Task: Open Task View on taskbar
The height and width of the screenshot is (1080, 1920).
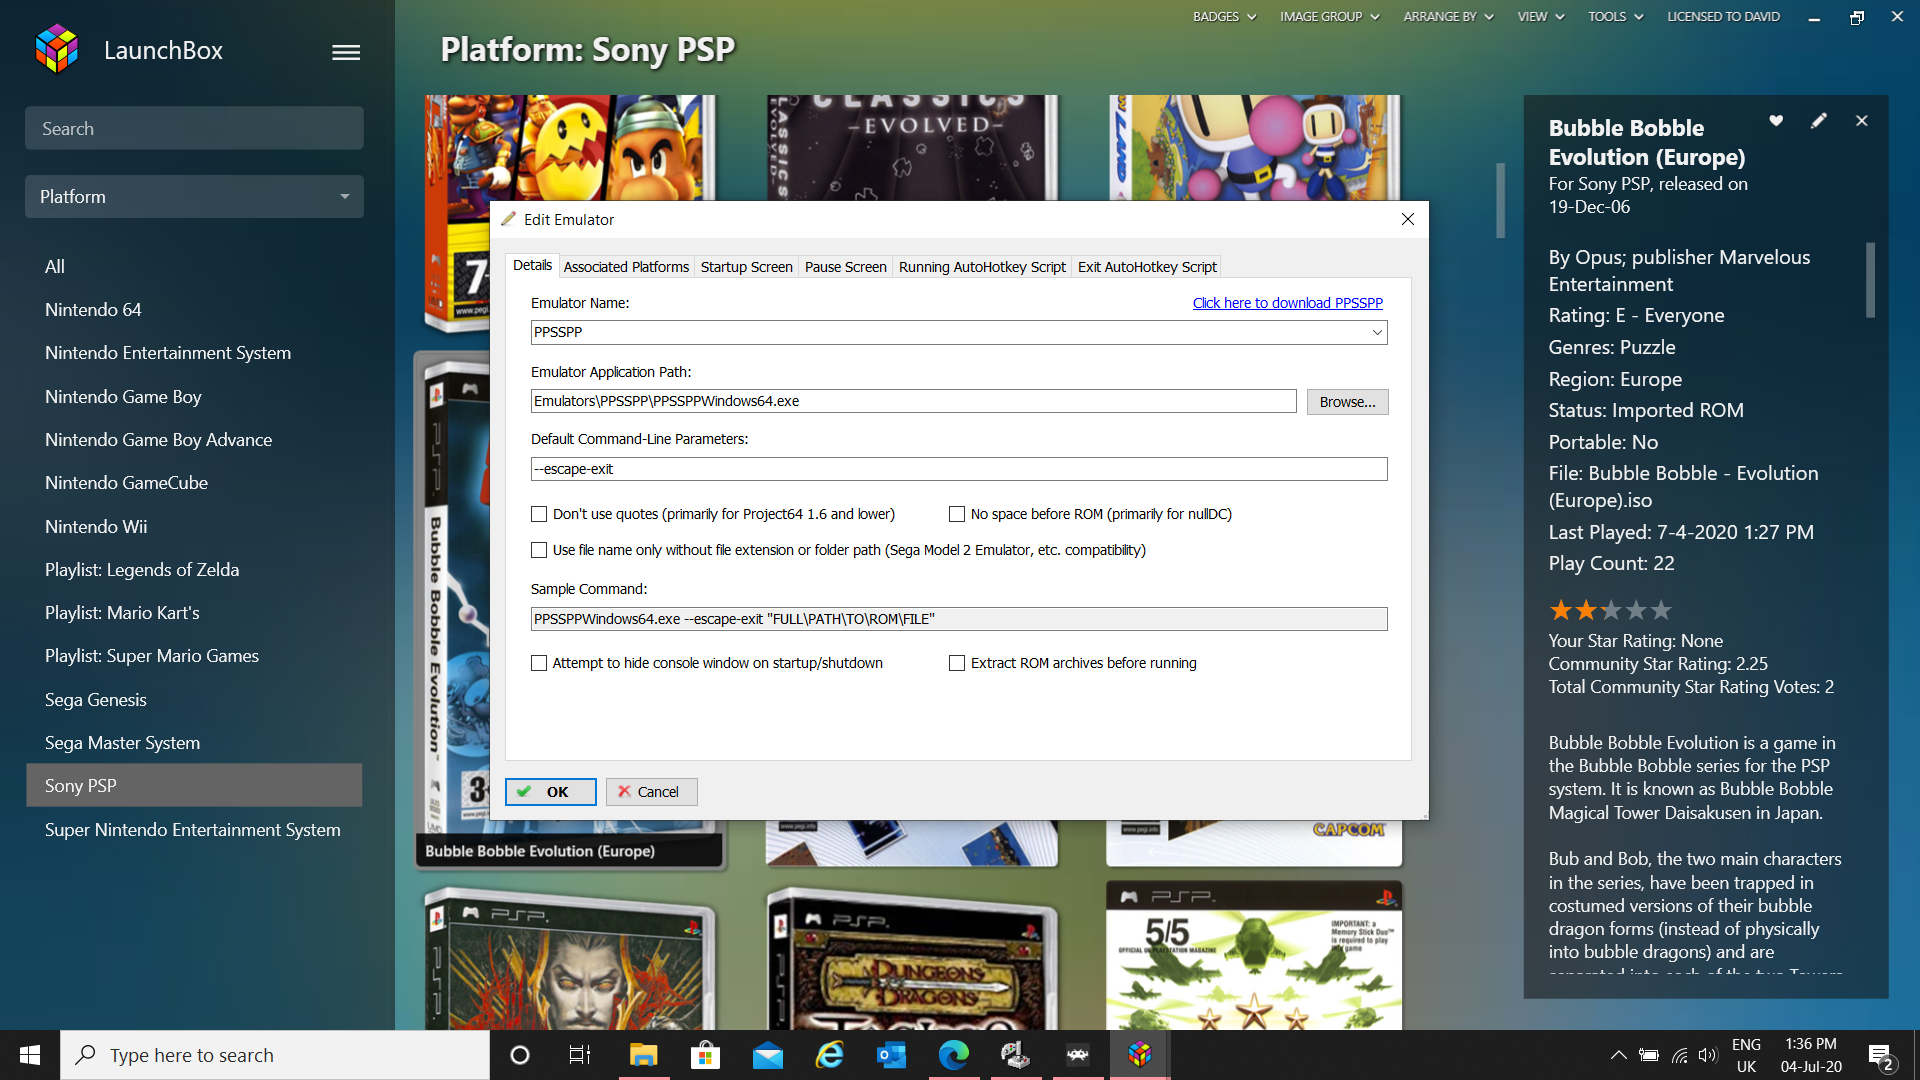Action: pyautogui.click(x=580, y=1055)
